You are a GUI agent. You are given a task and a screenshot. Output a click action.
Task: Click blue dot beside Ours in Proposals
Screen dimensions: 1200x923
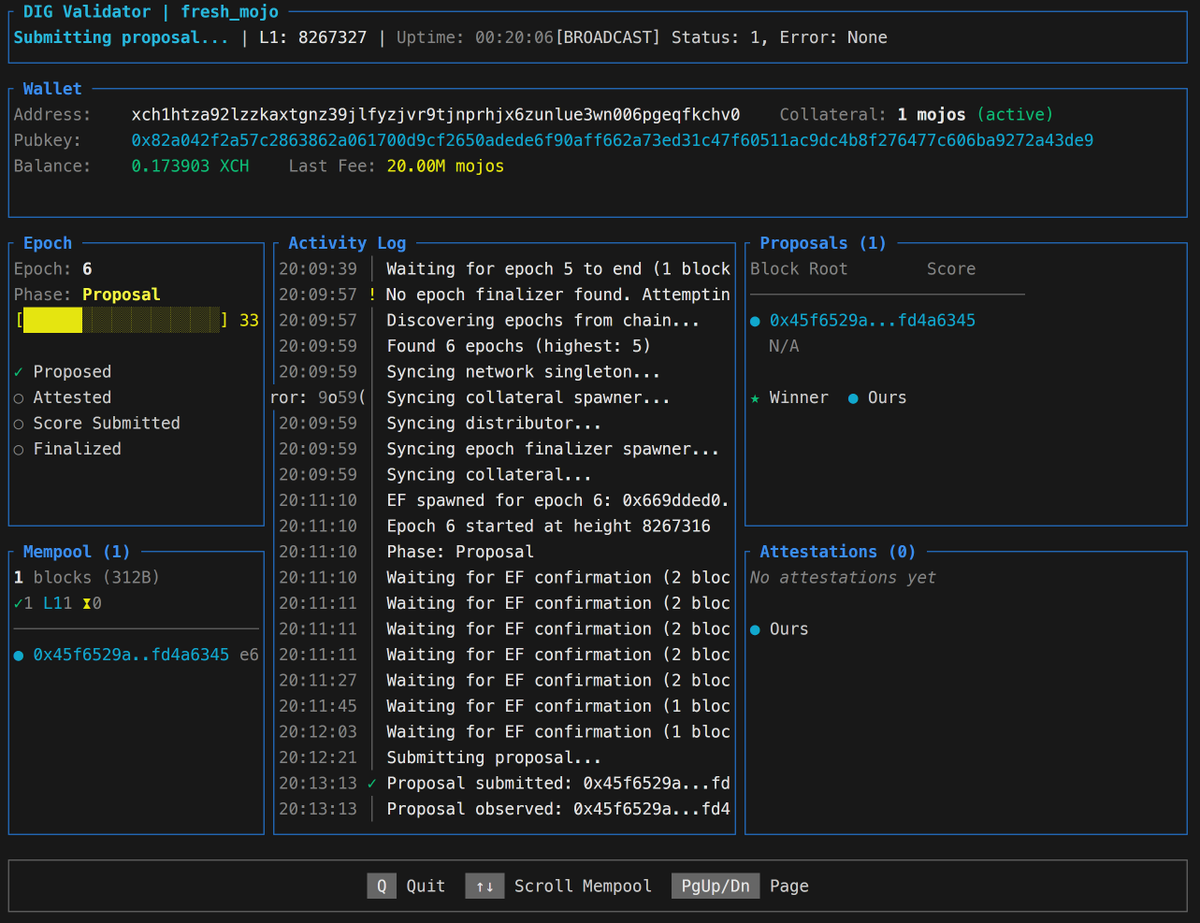(853, 398)
